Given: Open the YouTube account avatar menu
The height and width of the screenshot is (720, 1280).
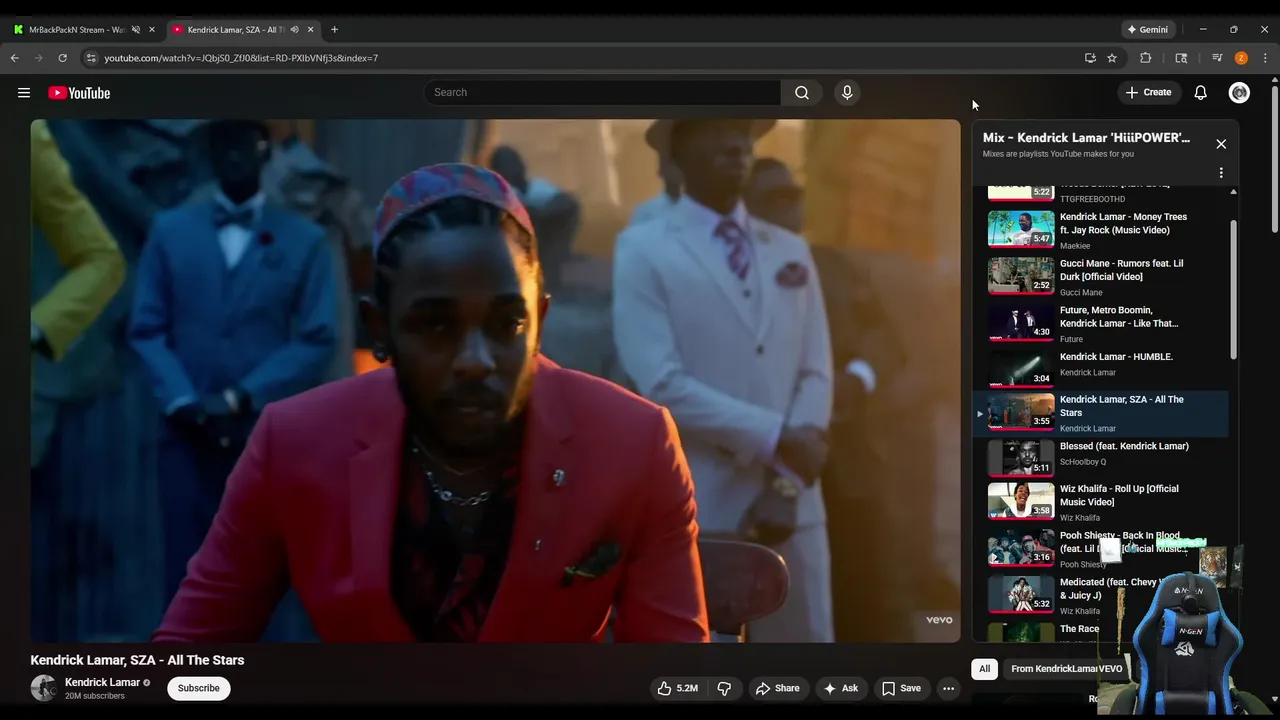Looking at the screenshot, I should (x=1239, y=92).
